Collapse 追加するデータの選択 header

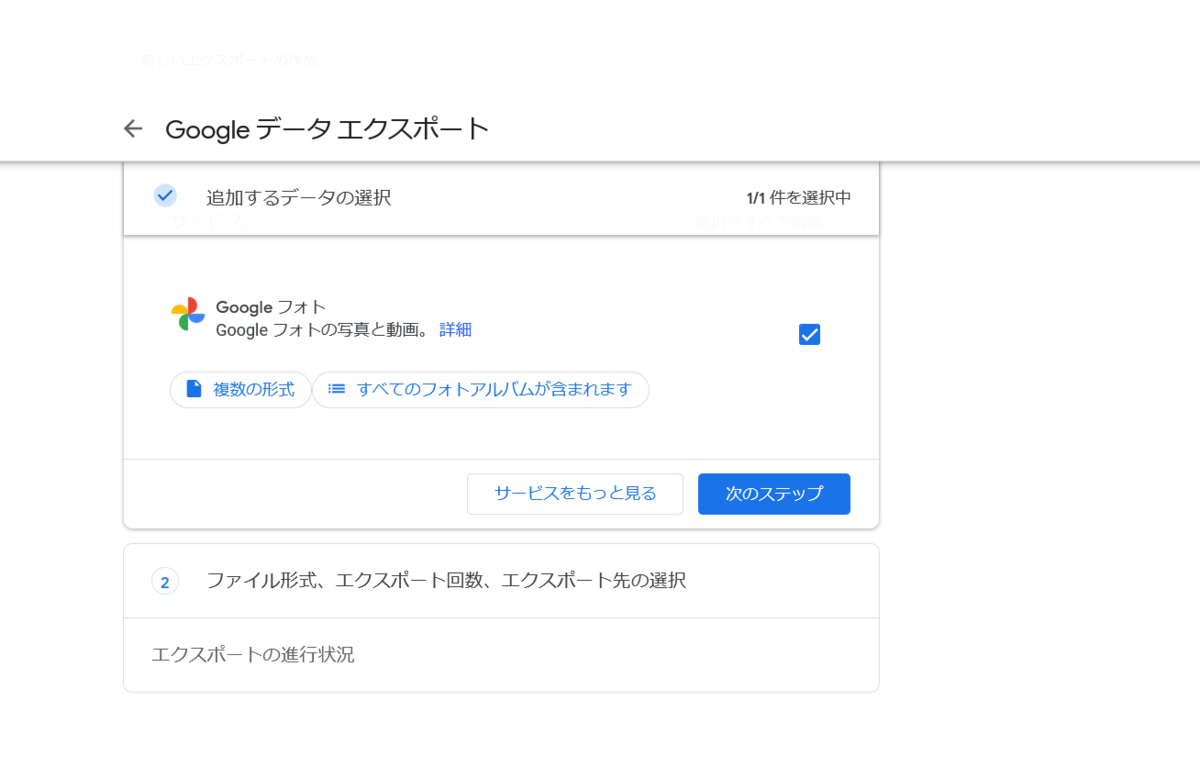coord(501,197)
